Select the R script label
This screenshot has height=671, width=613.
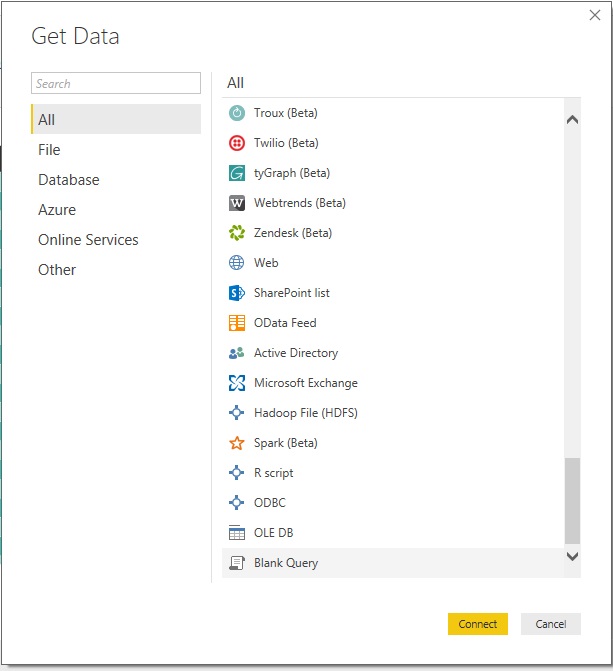click(x=274, y=473)
